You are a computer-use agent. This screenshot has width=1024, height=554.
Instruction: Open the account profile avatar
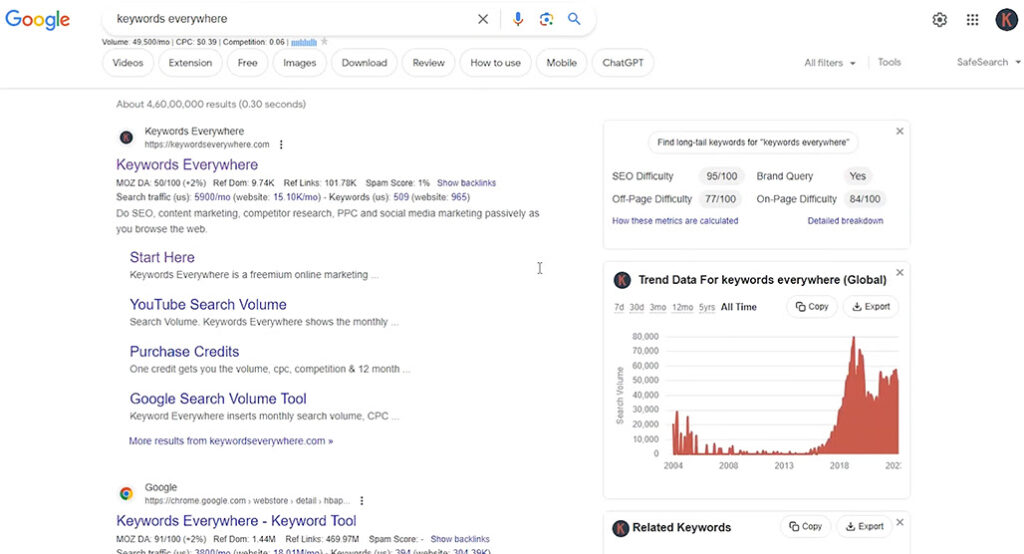[1006, 20]
